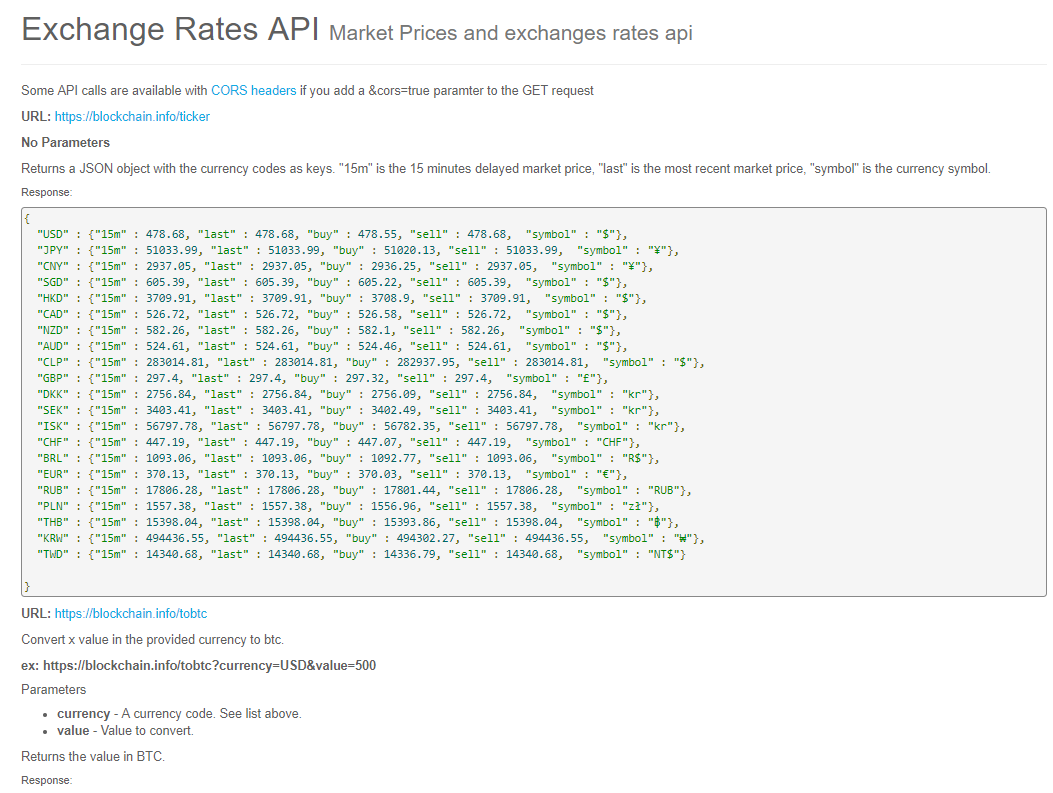Click the "USD" row in JSON response
The image size is (1053, 793).
coord(332,234)
